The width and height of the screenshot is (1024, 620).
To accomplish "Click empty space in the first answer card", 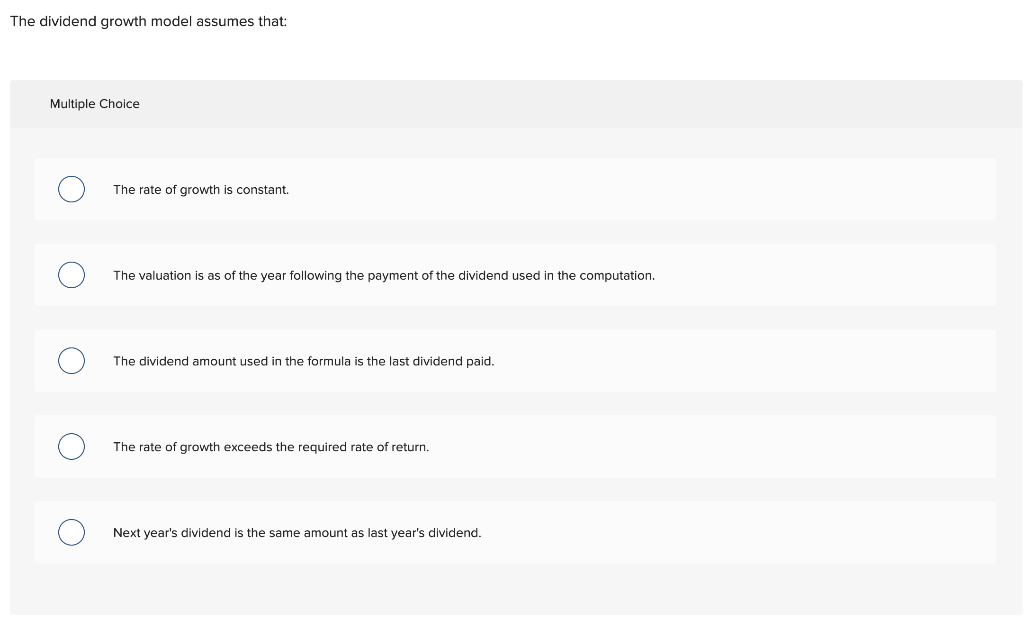I will tap(640, 189).
